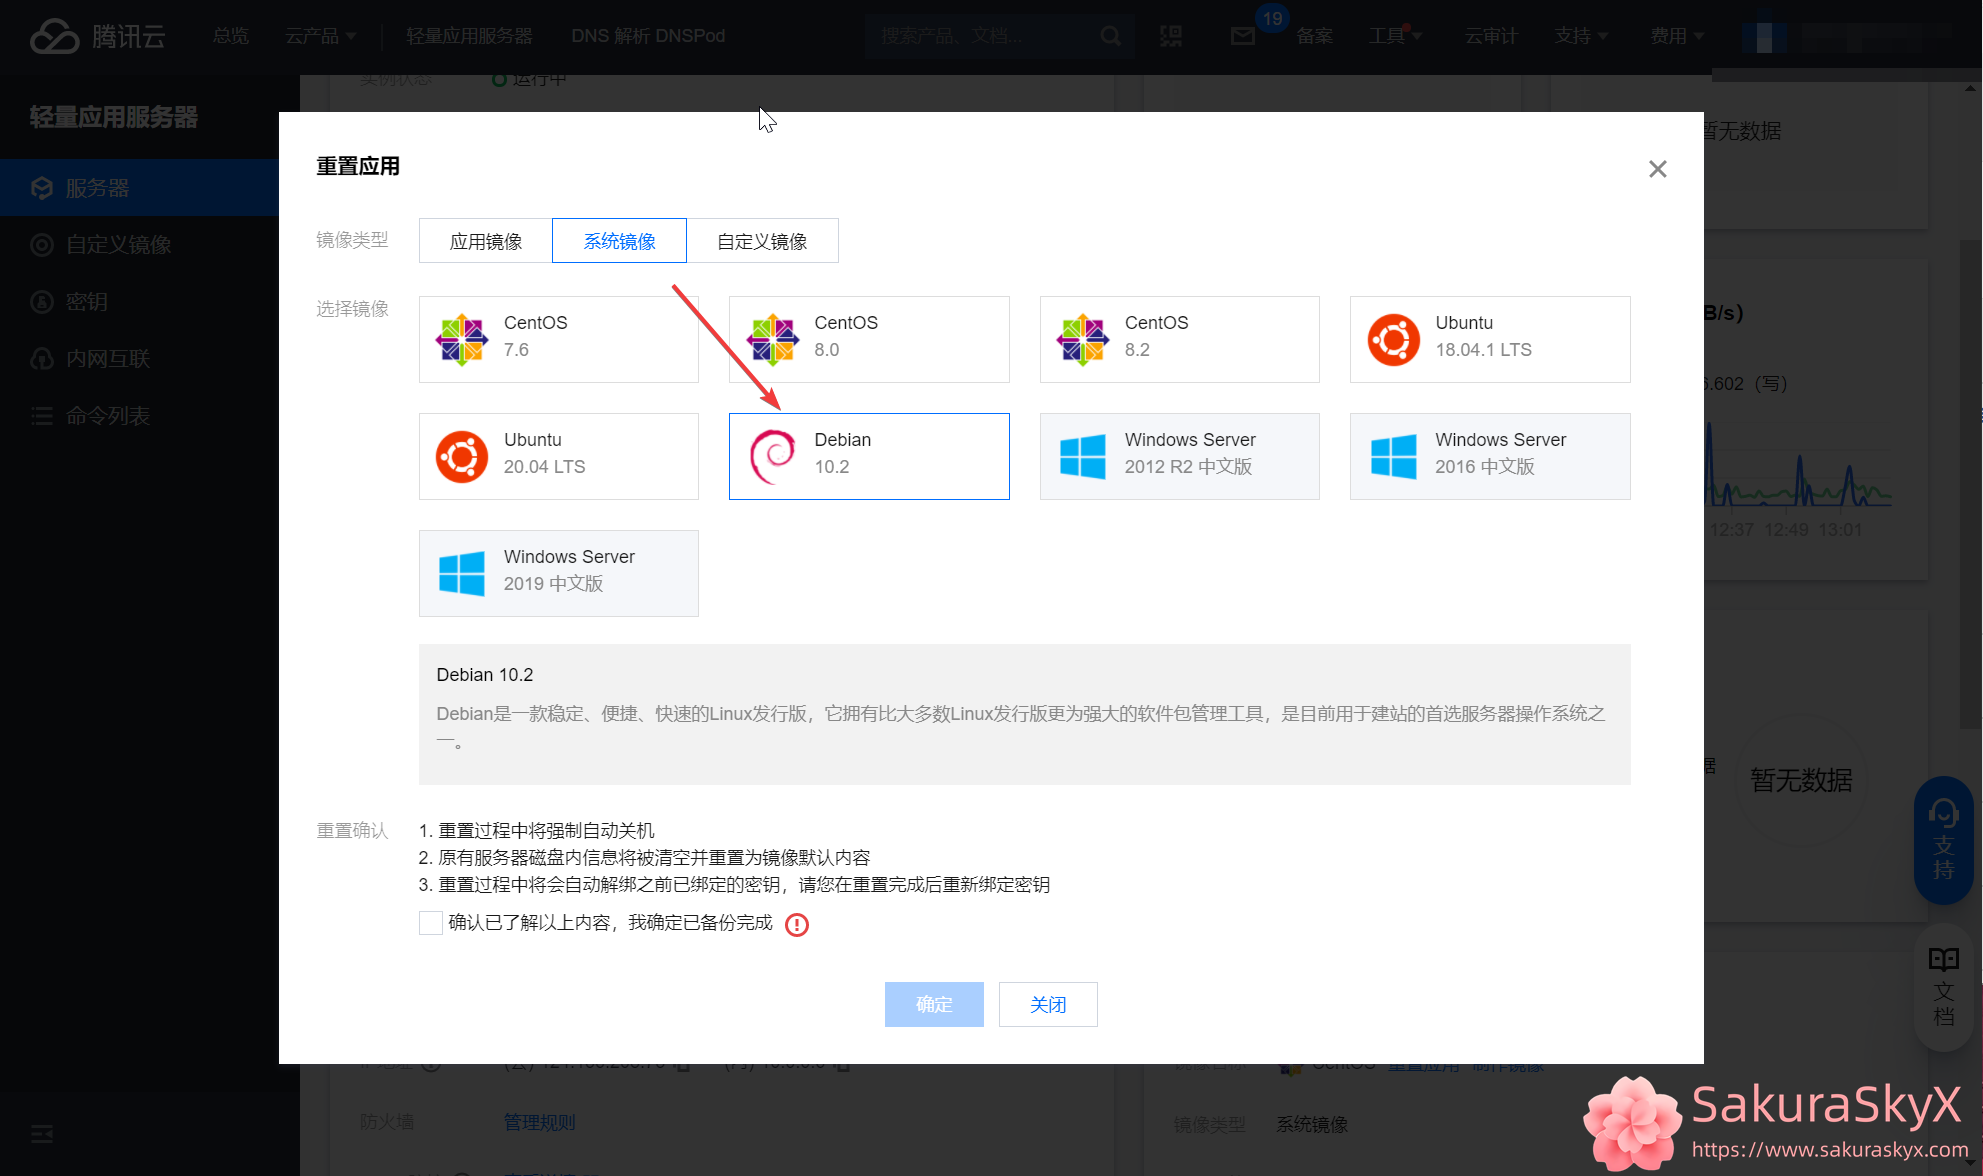Expand the 支持 dropdown
This screenshot has width=1983, height=1176.
(1581, 36)
